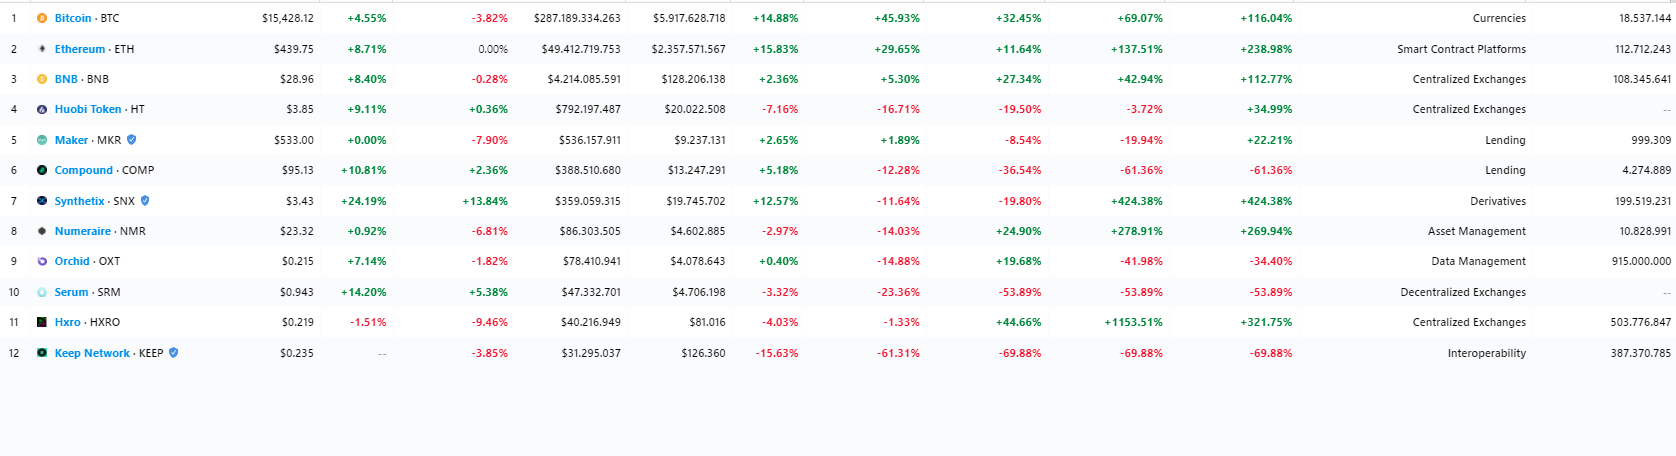
Task: Click the Synthetix logo icon
Action: 42,201
